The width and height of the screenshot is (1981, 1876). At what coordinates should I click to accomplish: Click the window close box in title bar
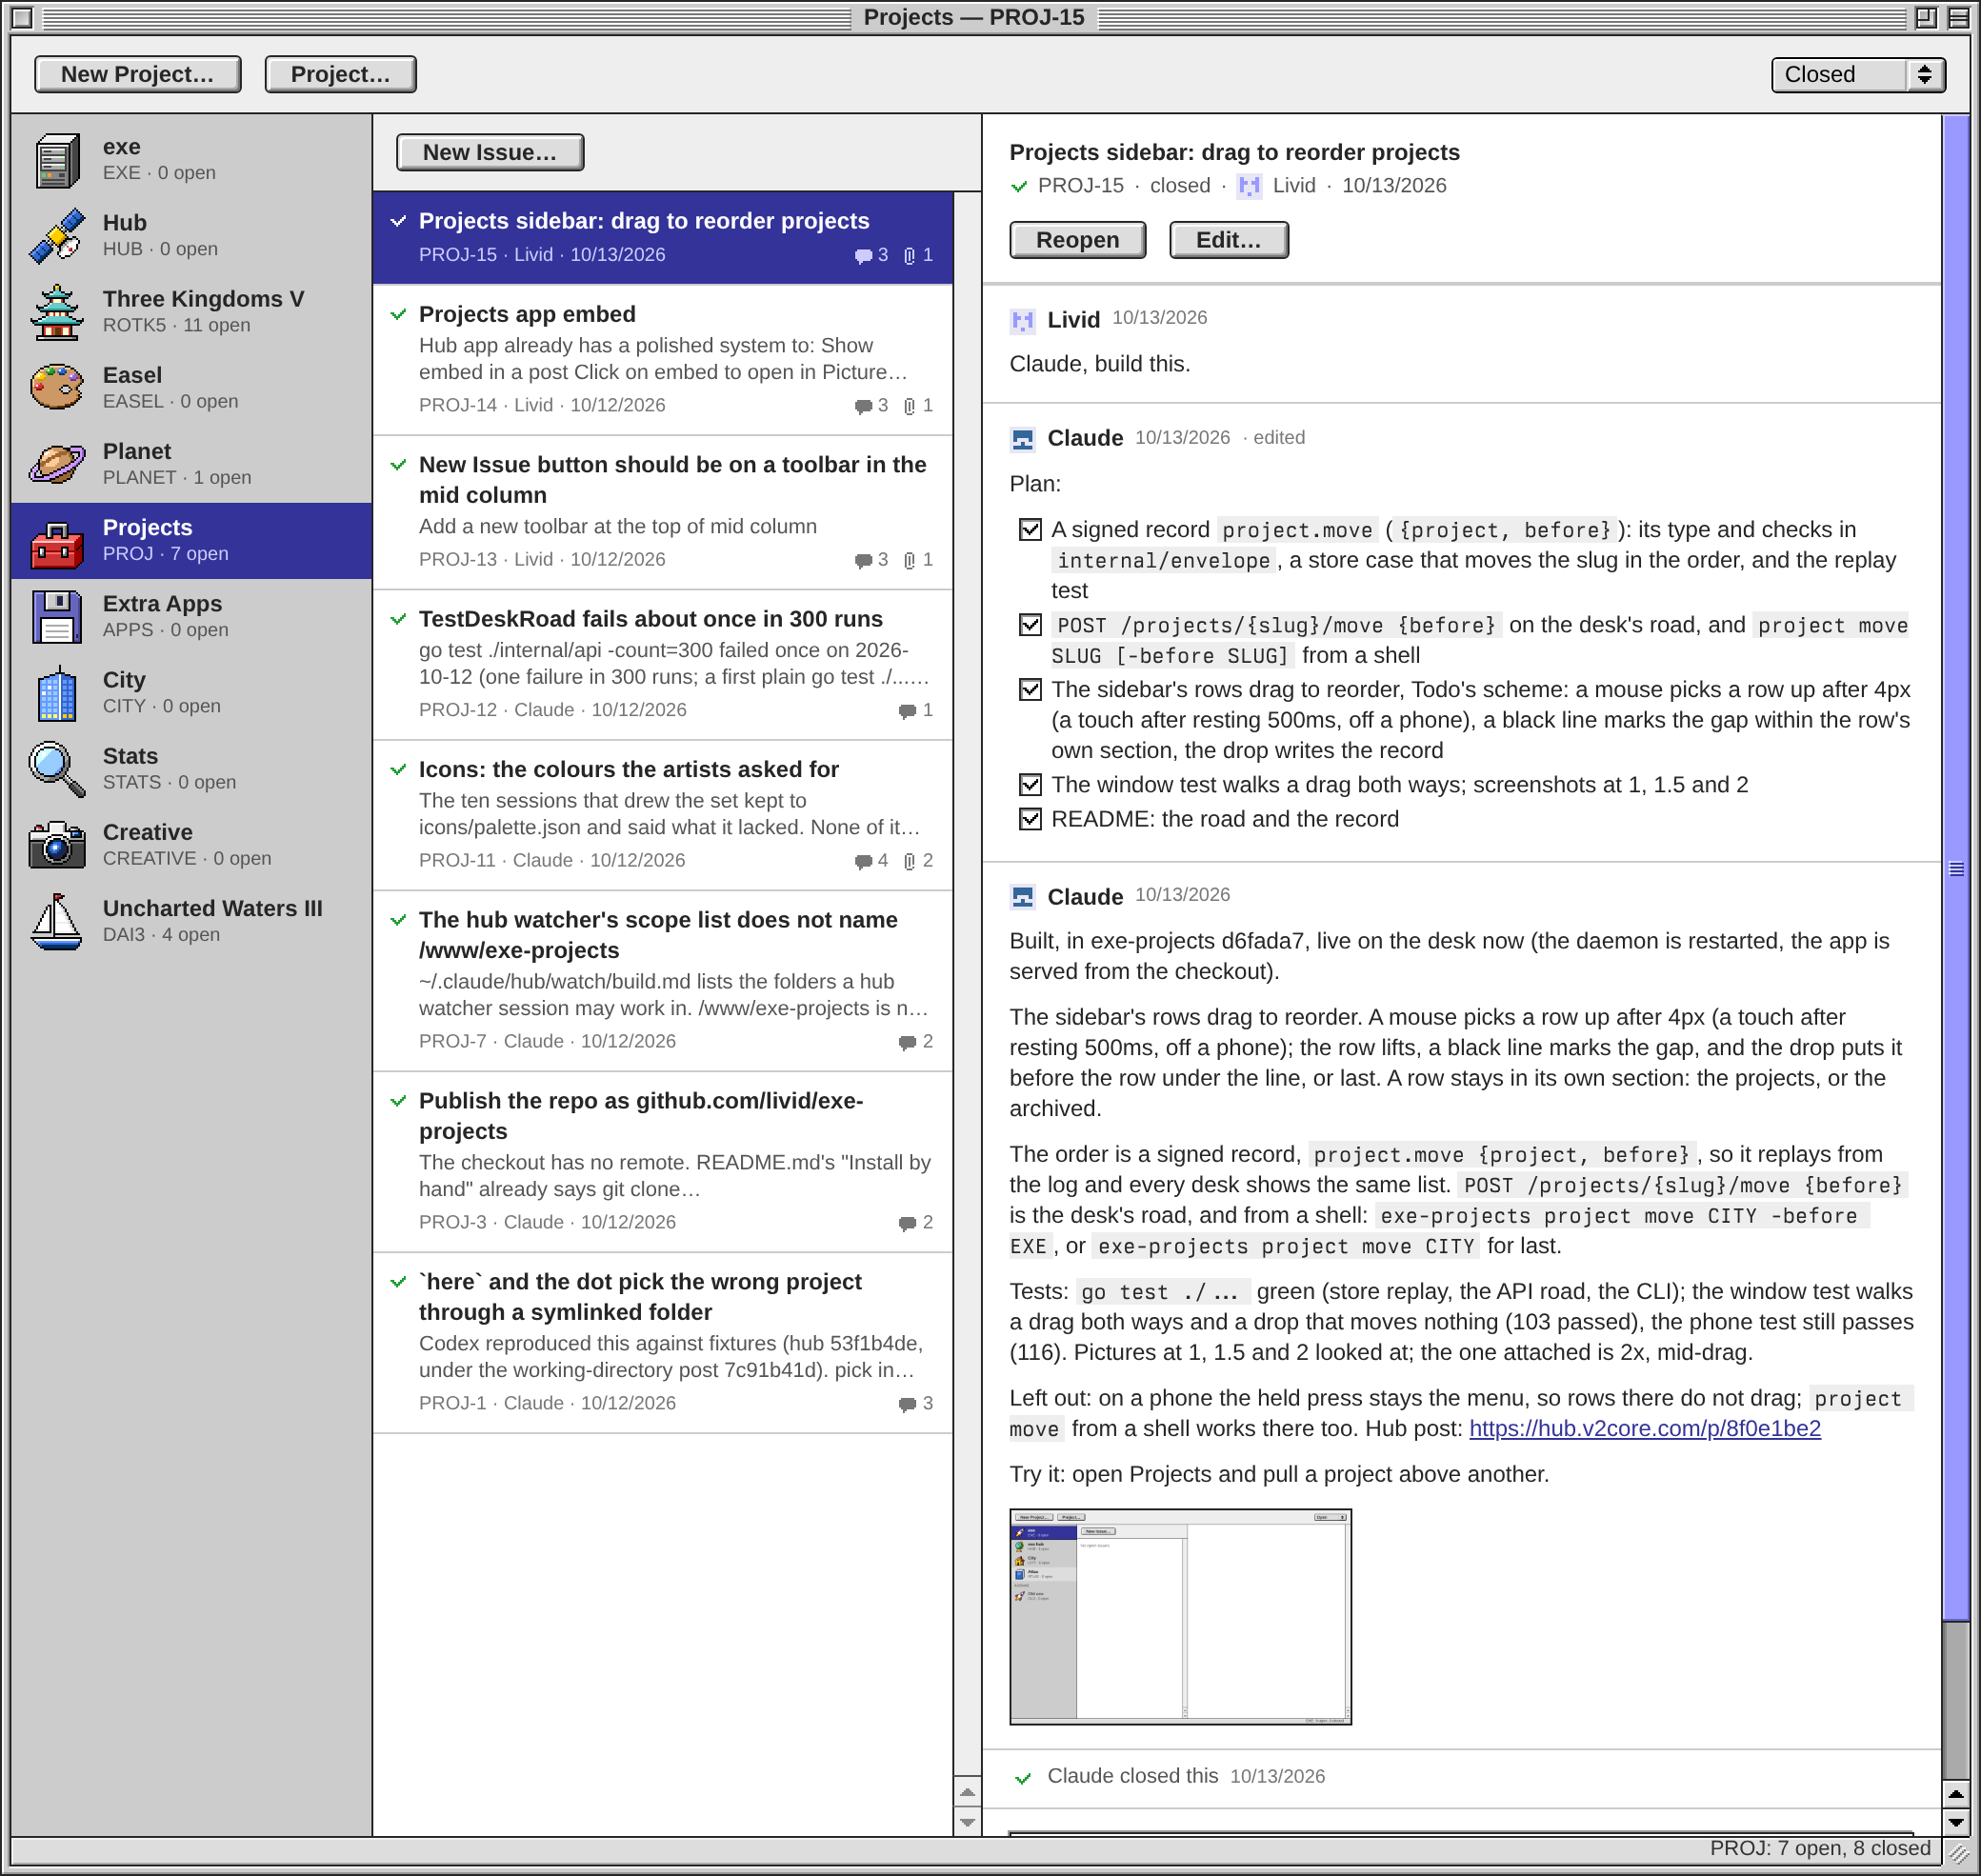click(22, 17)
